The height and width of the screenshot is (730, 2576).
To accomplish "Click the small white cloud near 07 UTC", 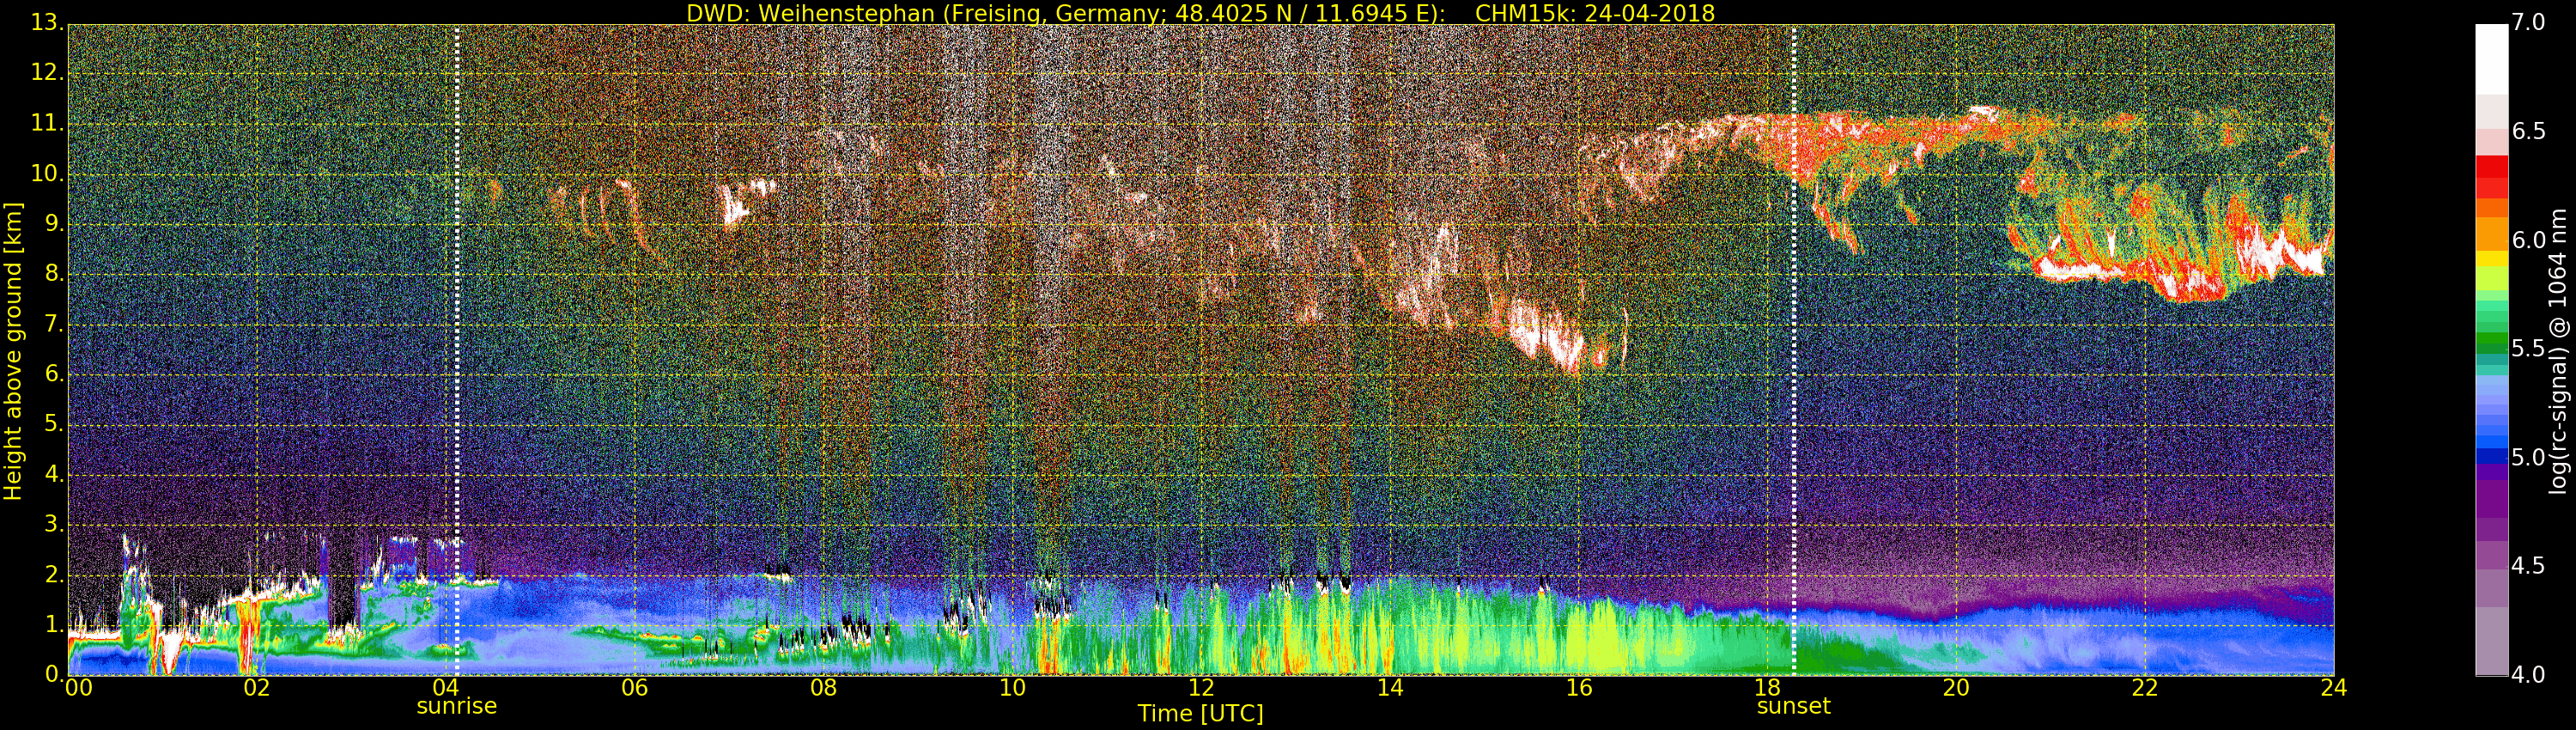I will [x=738, y=205].
